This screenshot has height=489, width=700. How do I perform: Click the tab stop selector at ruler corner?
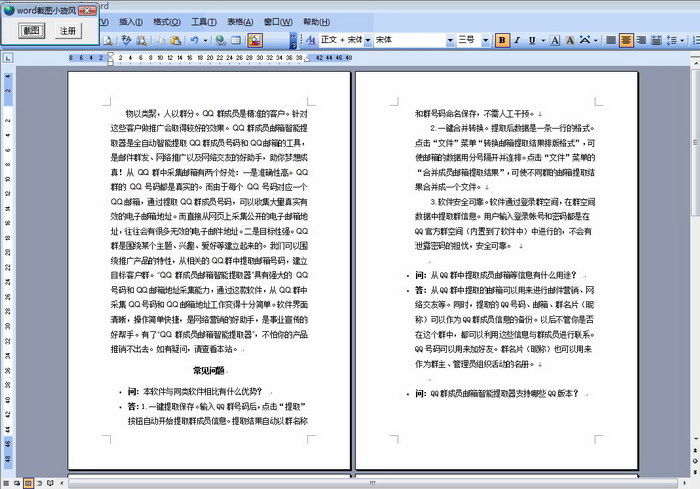pyautogui.click(x=8, y=58)
